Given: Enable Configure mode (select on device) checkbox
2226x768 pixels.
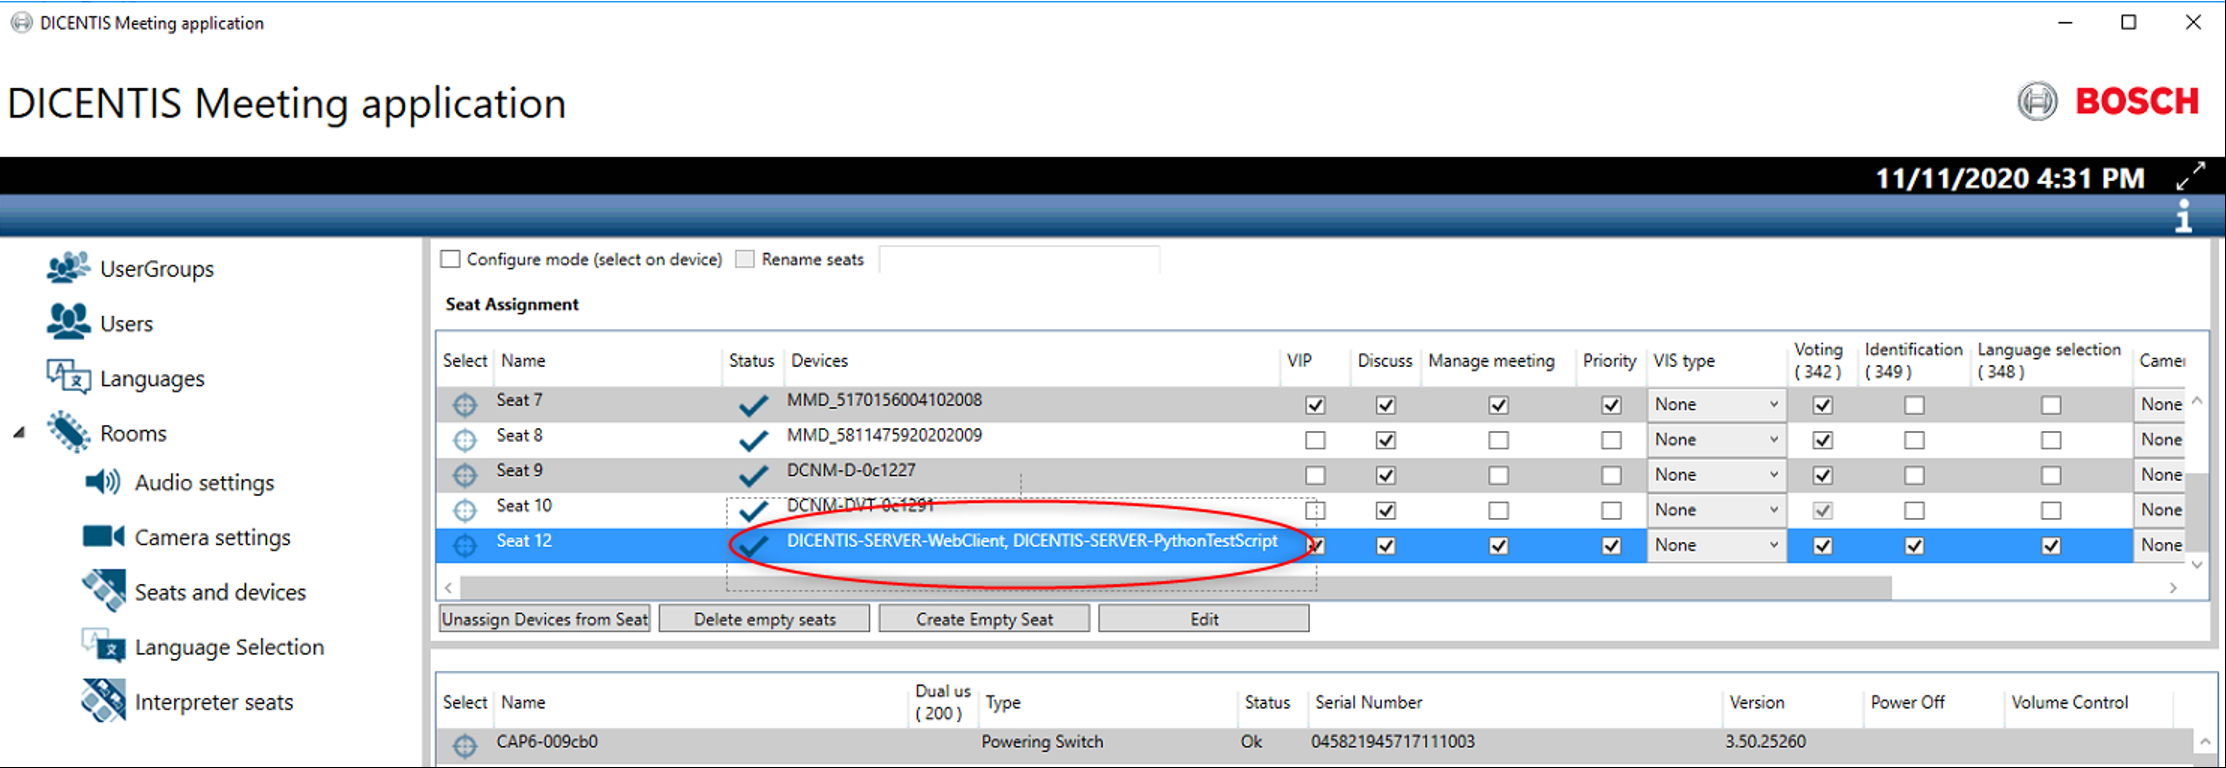Looking at the screenshot, I should click(451, 259).
